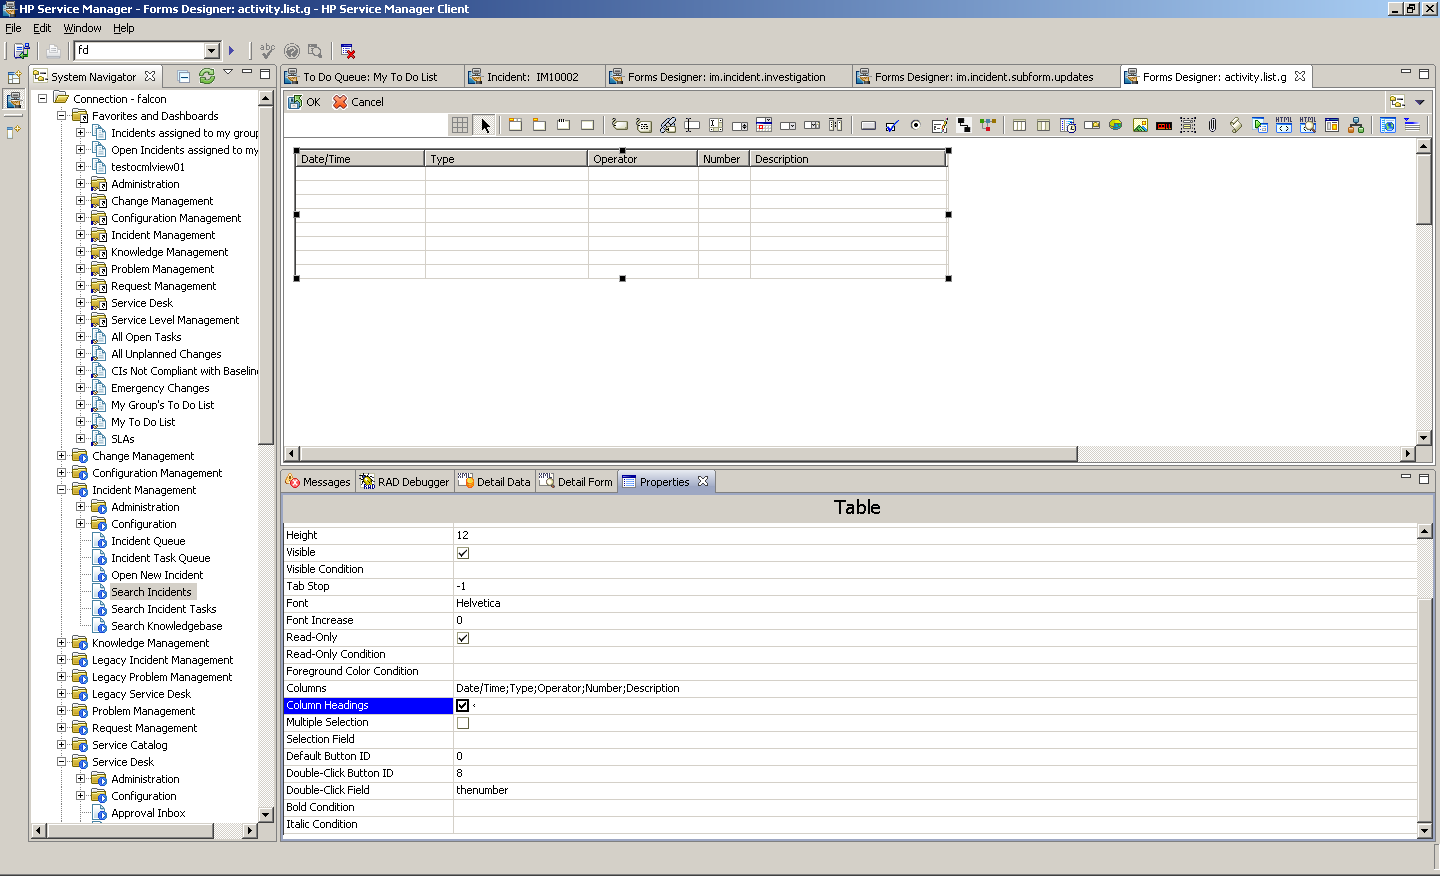Select the network hierarchy widget tool

click(1356, 125)
